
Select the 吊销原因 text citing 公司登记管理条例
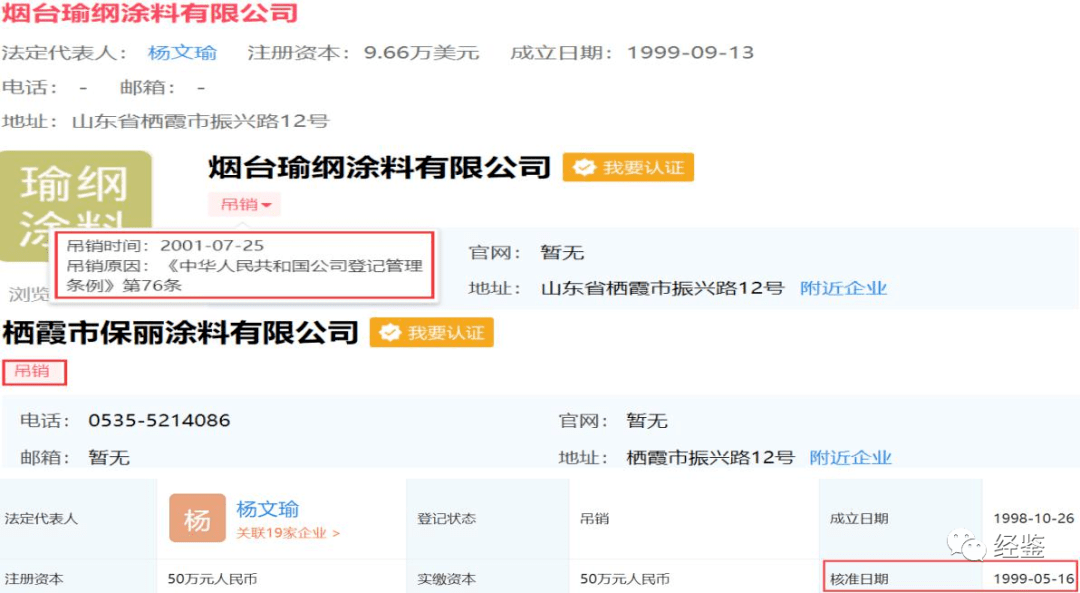coord(245,275)
